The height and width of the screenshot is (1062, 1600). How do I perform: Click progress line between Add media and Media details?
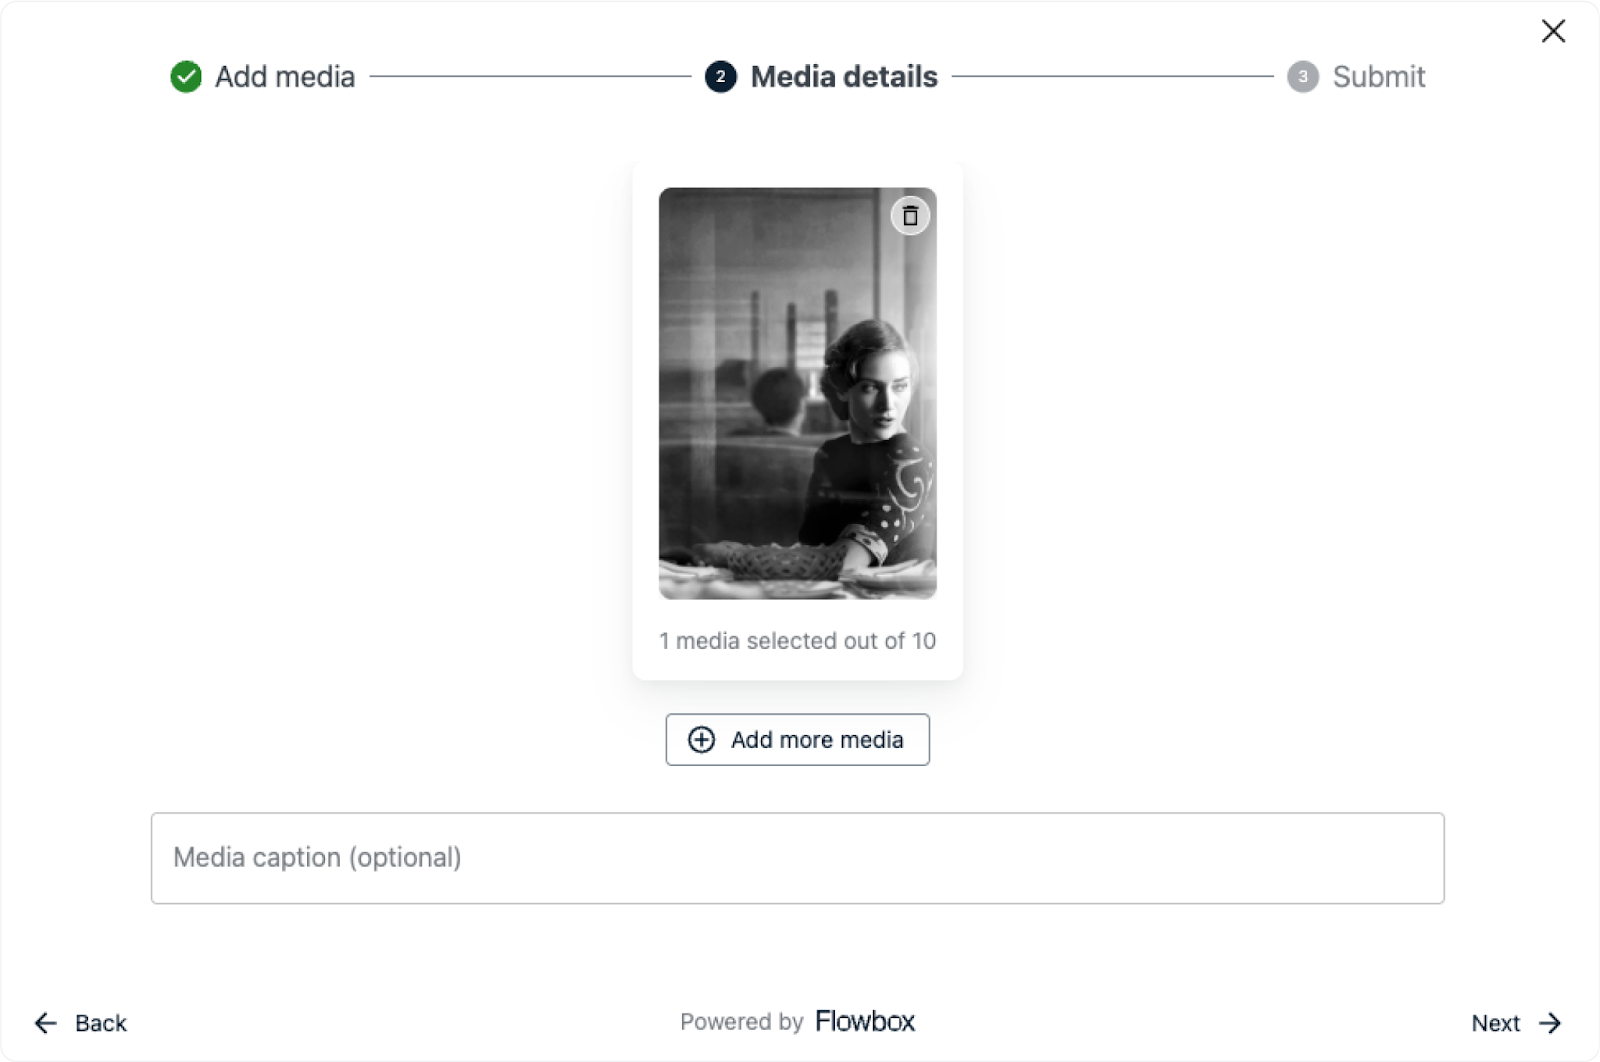530,77
